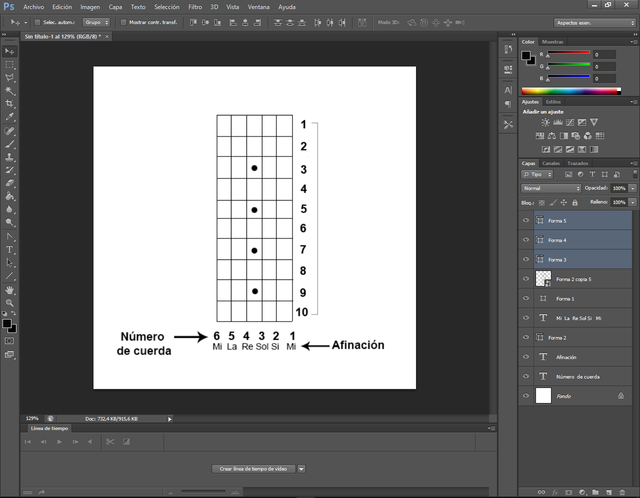Open the Opacidad value dropdown arrow

pos(633,188)
